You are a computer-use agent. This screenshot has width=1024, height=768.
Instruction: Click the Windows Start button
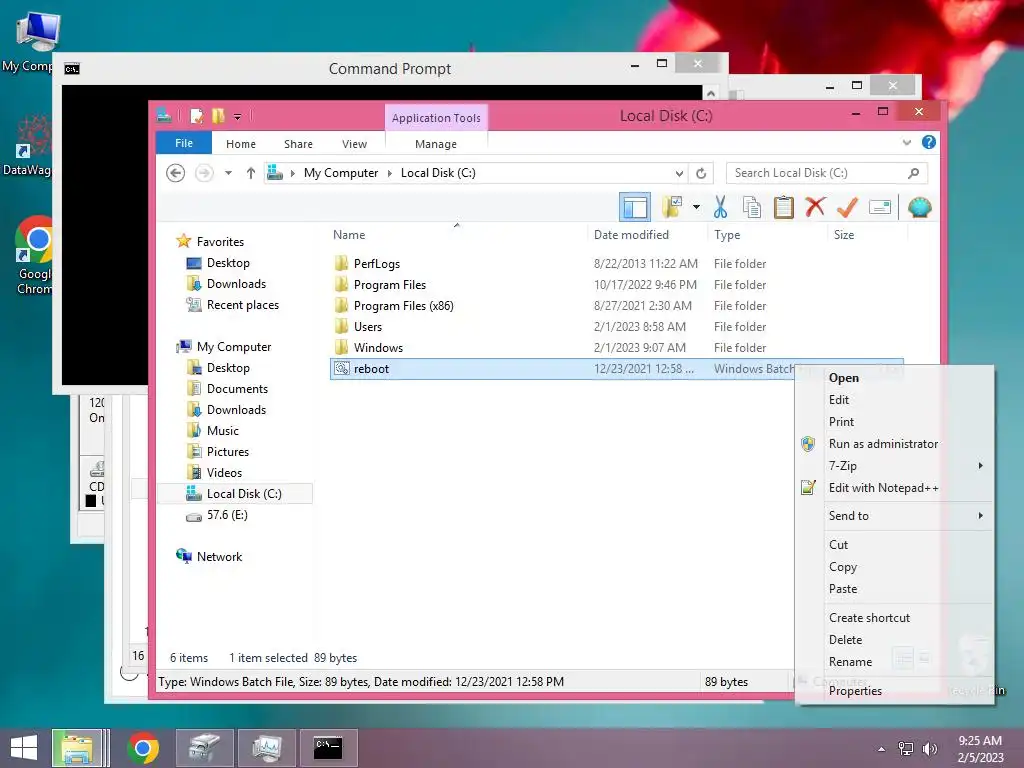coord(24,748)
